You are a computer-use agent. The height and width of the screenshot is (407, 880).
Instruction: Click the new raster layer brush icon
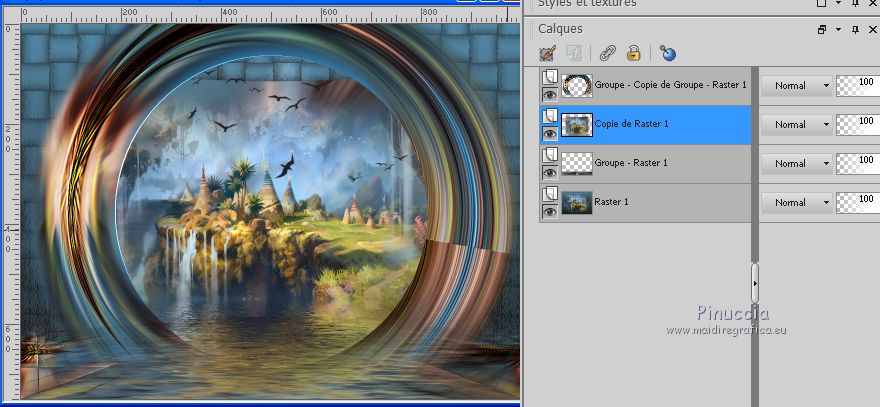coord(547,53)
